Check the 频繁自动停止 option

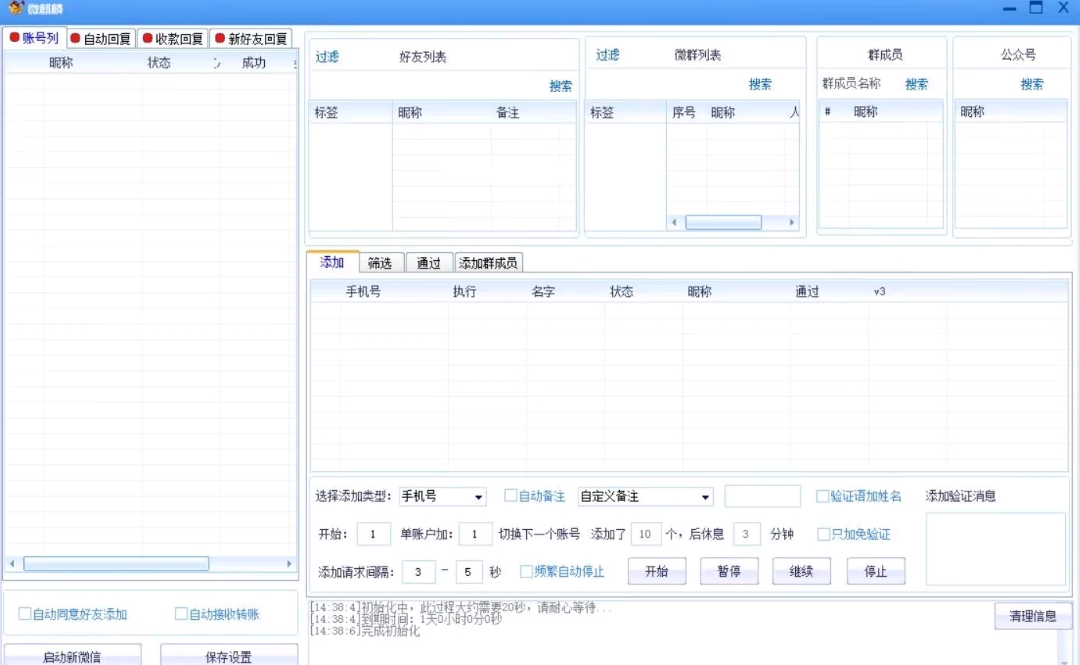pyautogui.click(x=526, y=572)
